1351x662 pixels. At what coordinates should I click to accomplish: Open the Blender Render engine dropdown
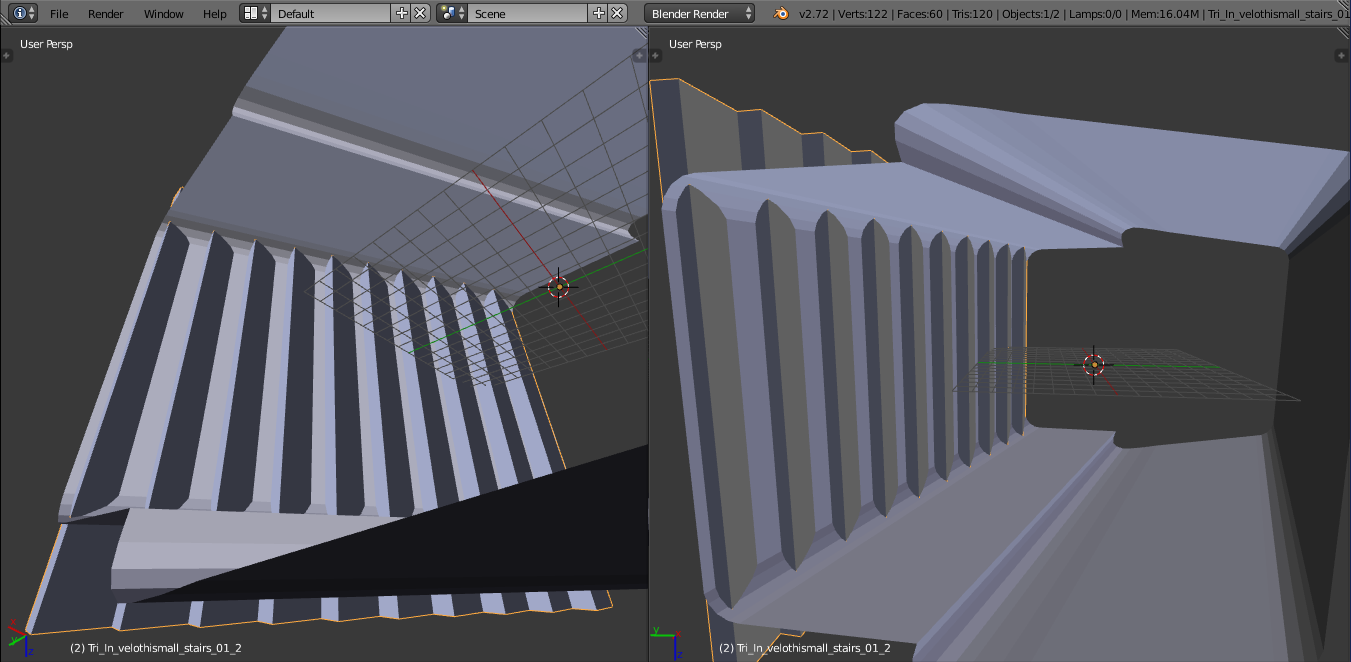700,13
